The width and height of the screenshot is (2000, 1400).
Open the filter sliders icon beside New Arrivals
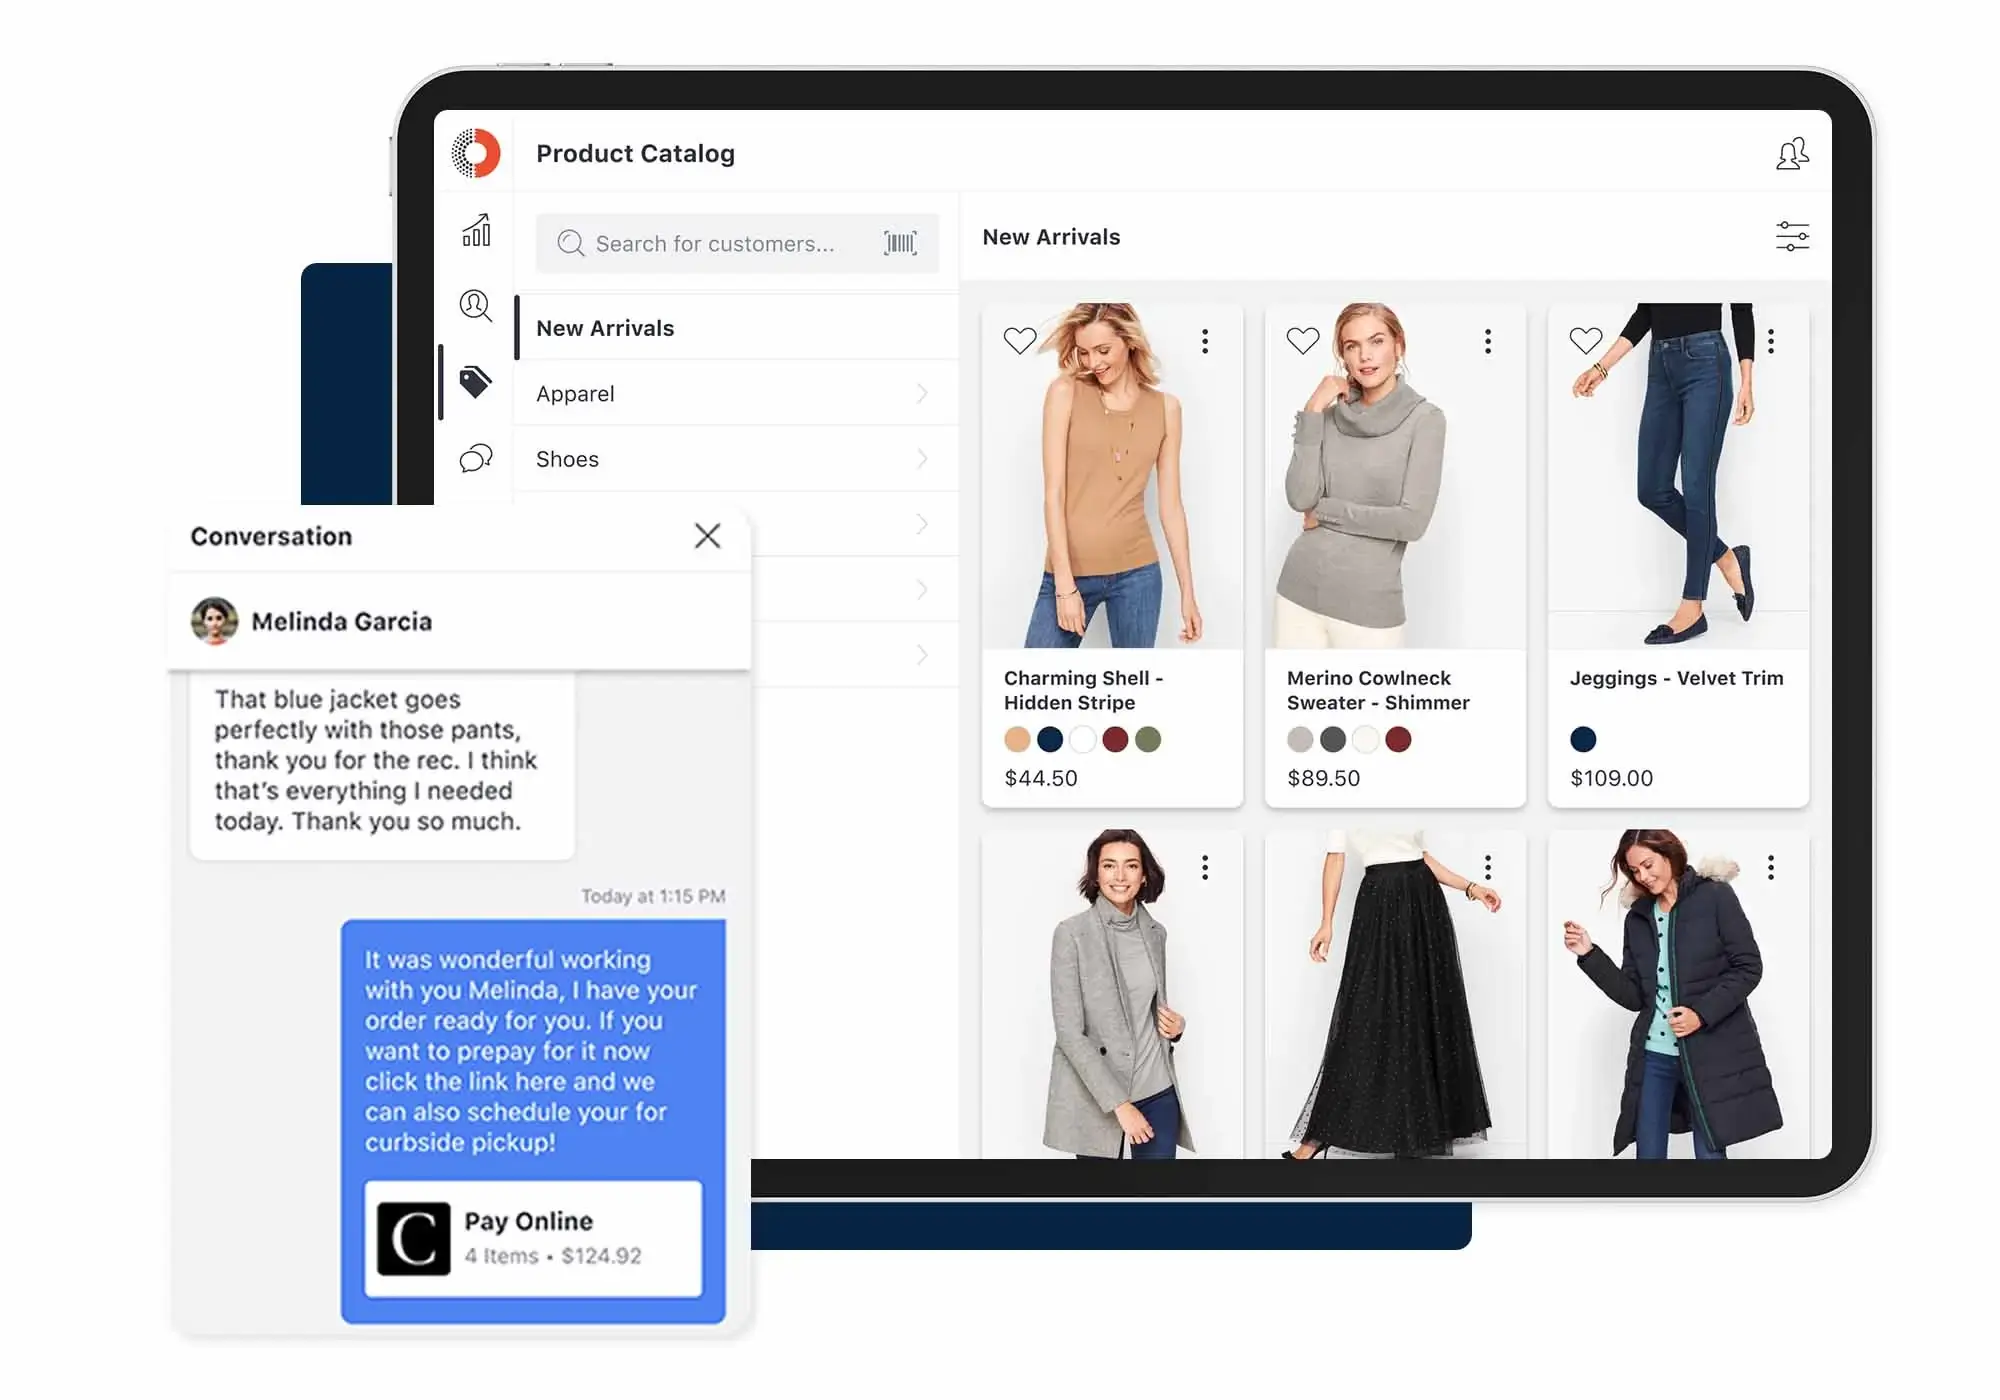pyautogui.click(x=1792, y=237)
